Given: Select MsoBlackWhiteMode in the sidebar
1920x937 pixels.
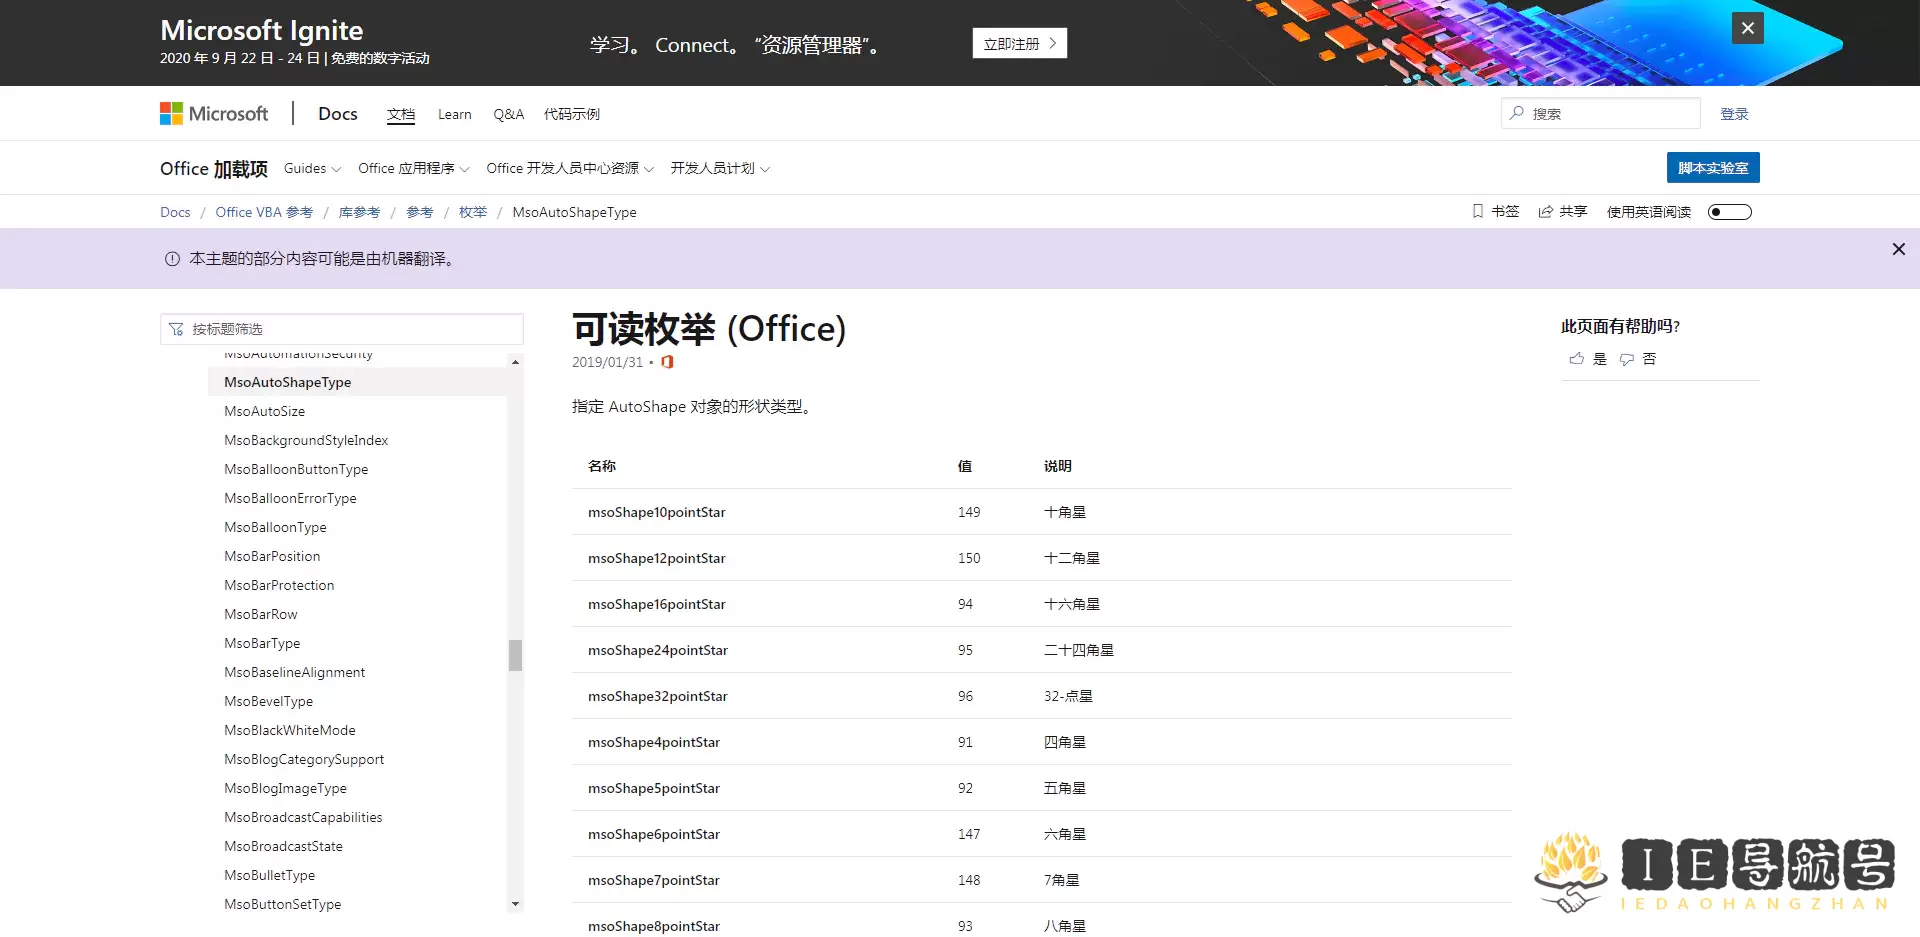Looking at the screenshot, I should tap(290, 730).
